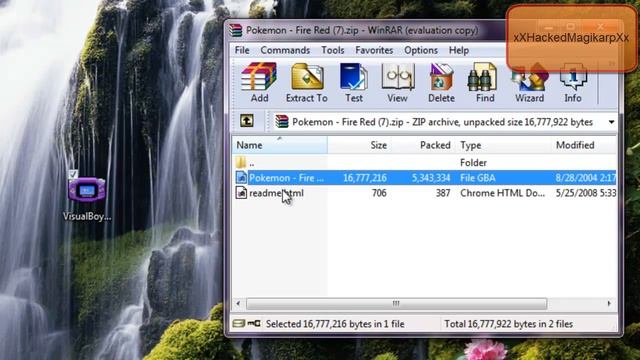Image resolution: width=640 pixels, height=360 pixels.
Task: Click the 5/25/2008 modified date
Action: pos(586,193)
